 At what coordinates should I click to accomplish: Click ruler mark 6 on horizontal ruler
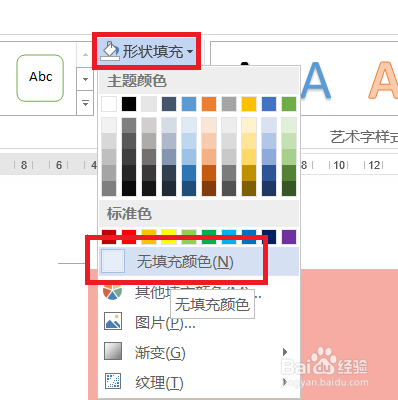[59, 165]
